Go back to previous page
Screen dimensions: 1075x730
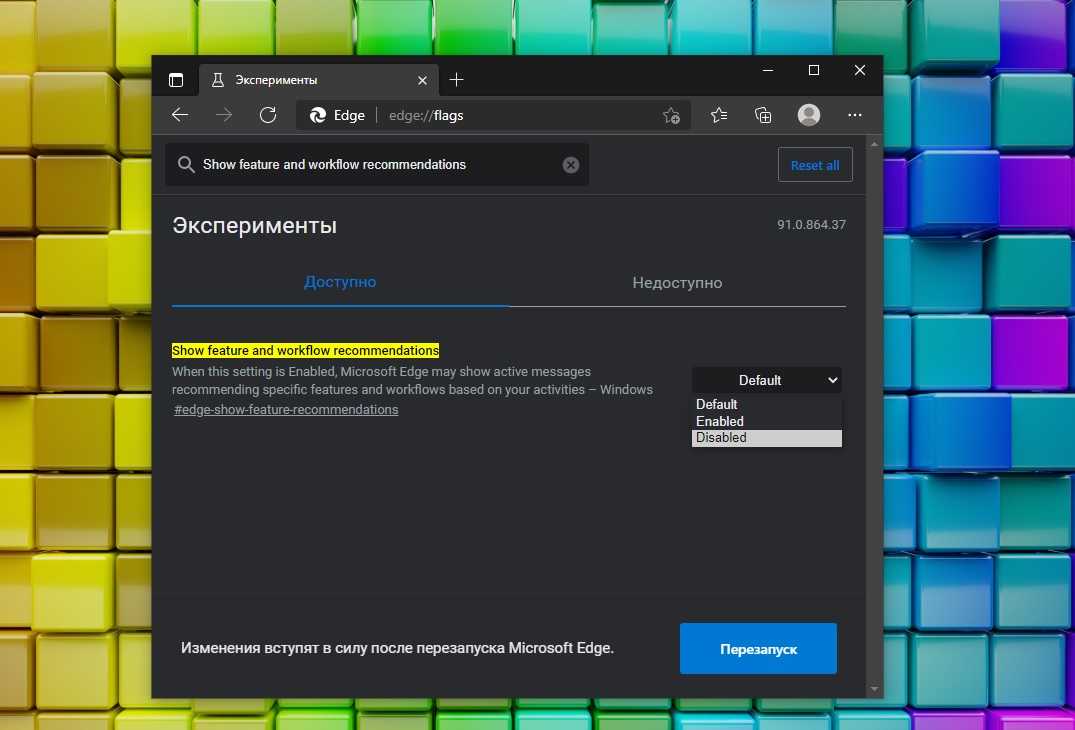pos(180,115)
